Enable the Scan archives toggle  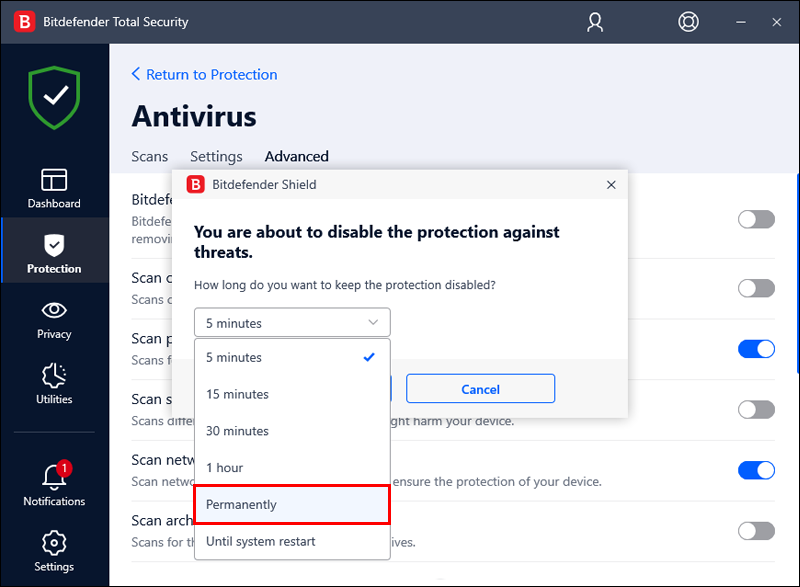[x=756, y=531]
